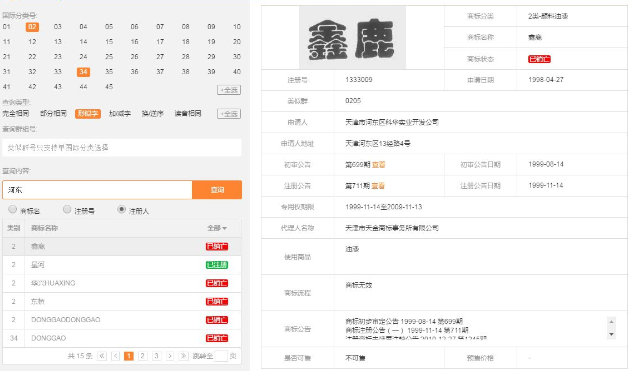Open the 全部 status filter dropdown
Viewport: 629px width, 371px height.
[x=217, y=228]
